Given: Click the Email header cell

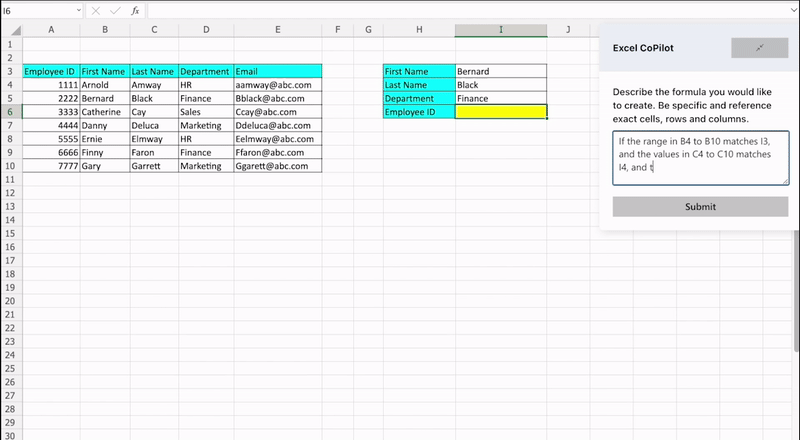Looking at the screenshot, I should click(277, 71).
